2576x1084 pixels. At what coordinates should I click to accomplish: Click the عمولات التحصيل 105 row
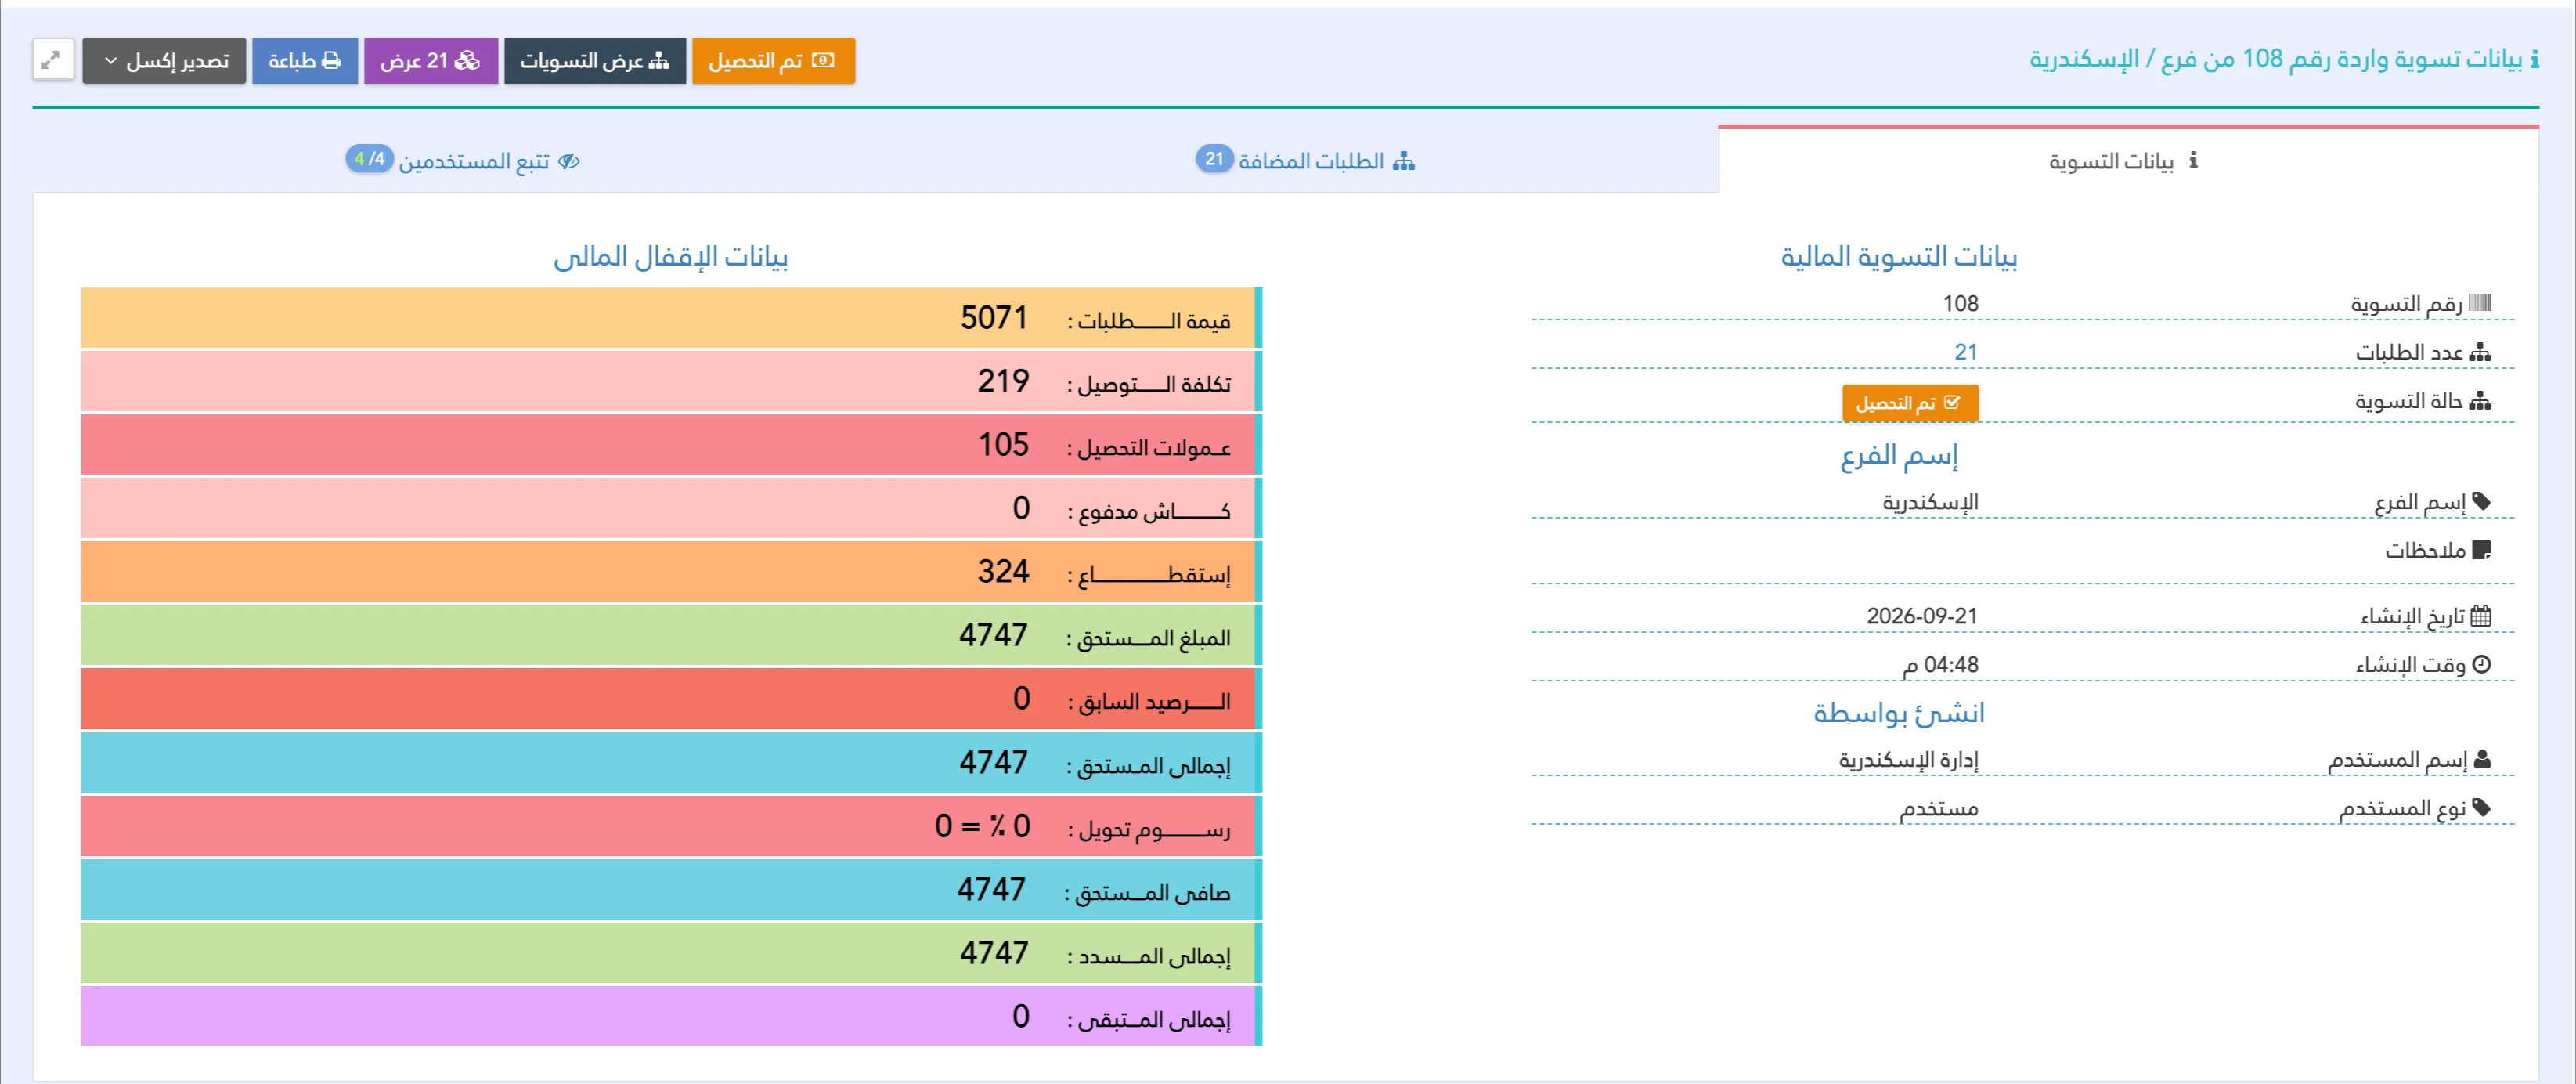pos(671,445)
